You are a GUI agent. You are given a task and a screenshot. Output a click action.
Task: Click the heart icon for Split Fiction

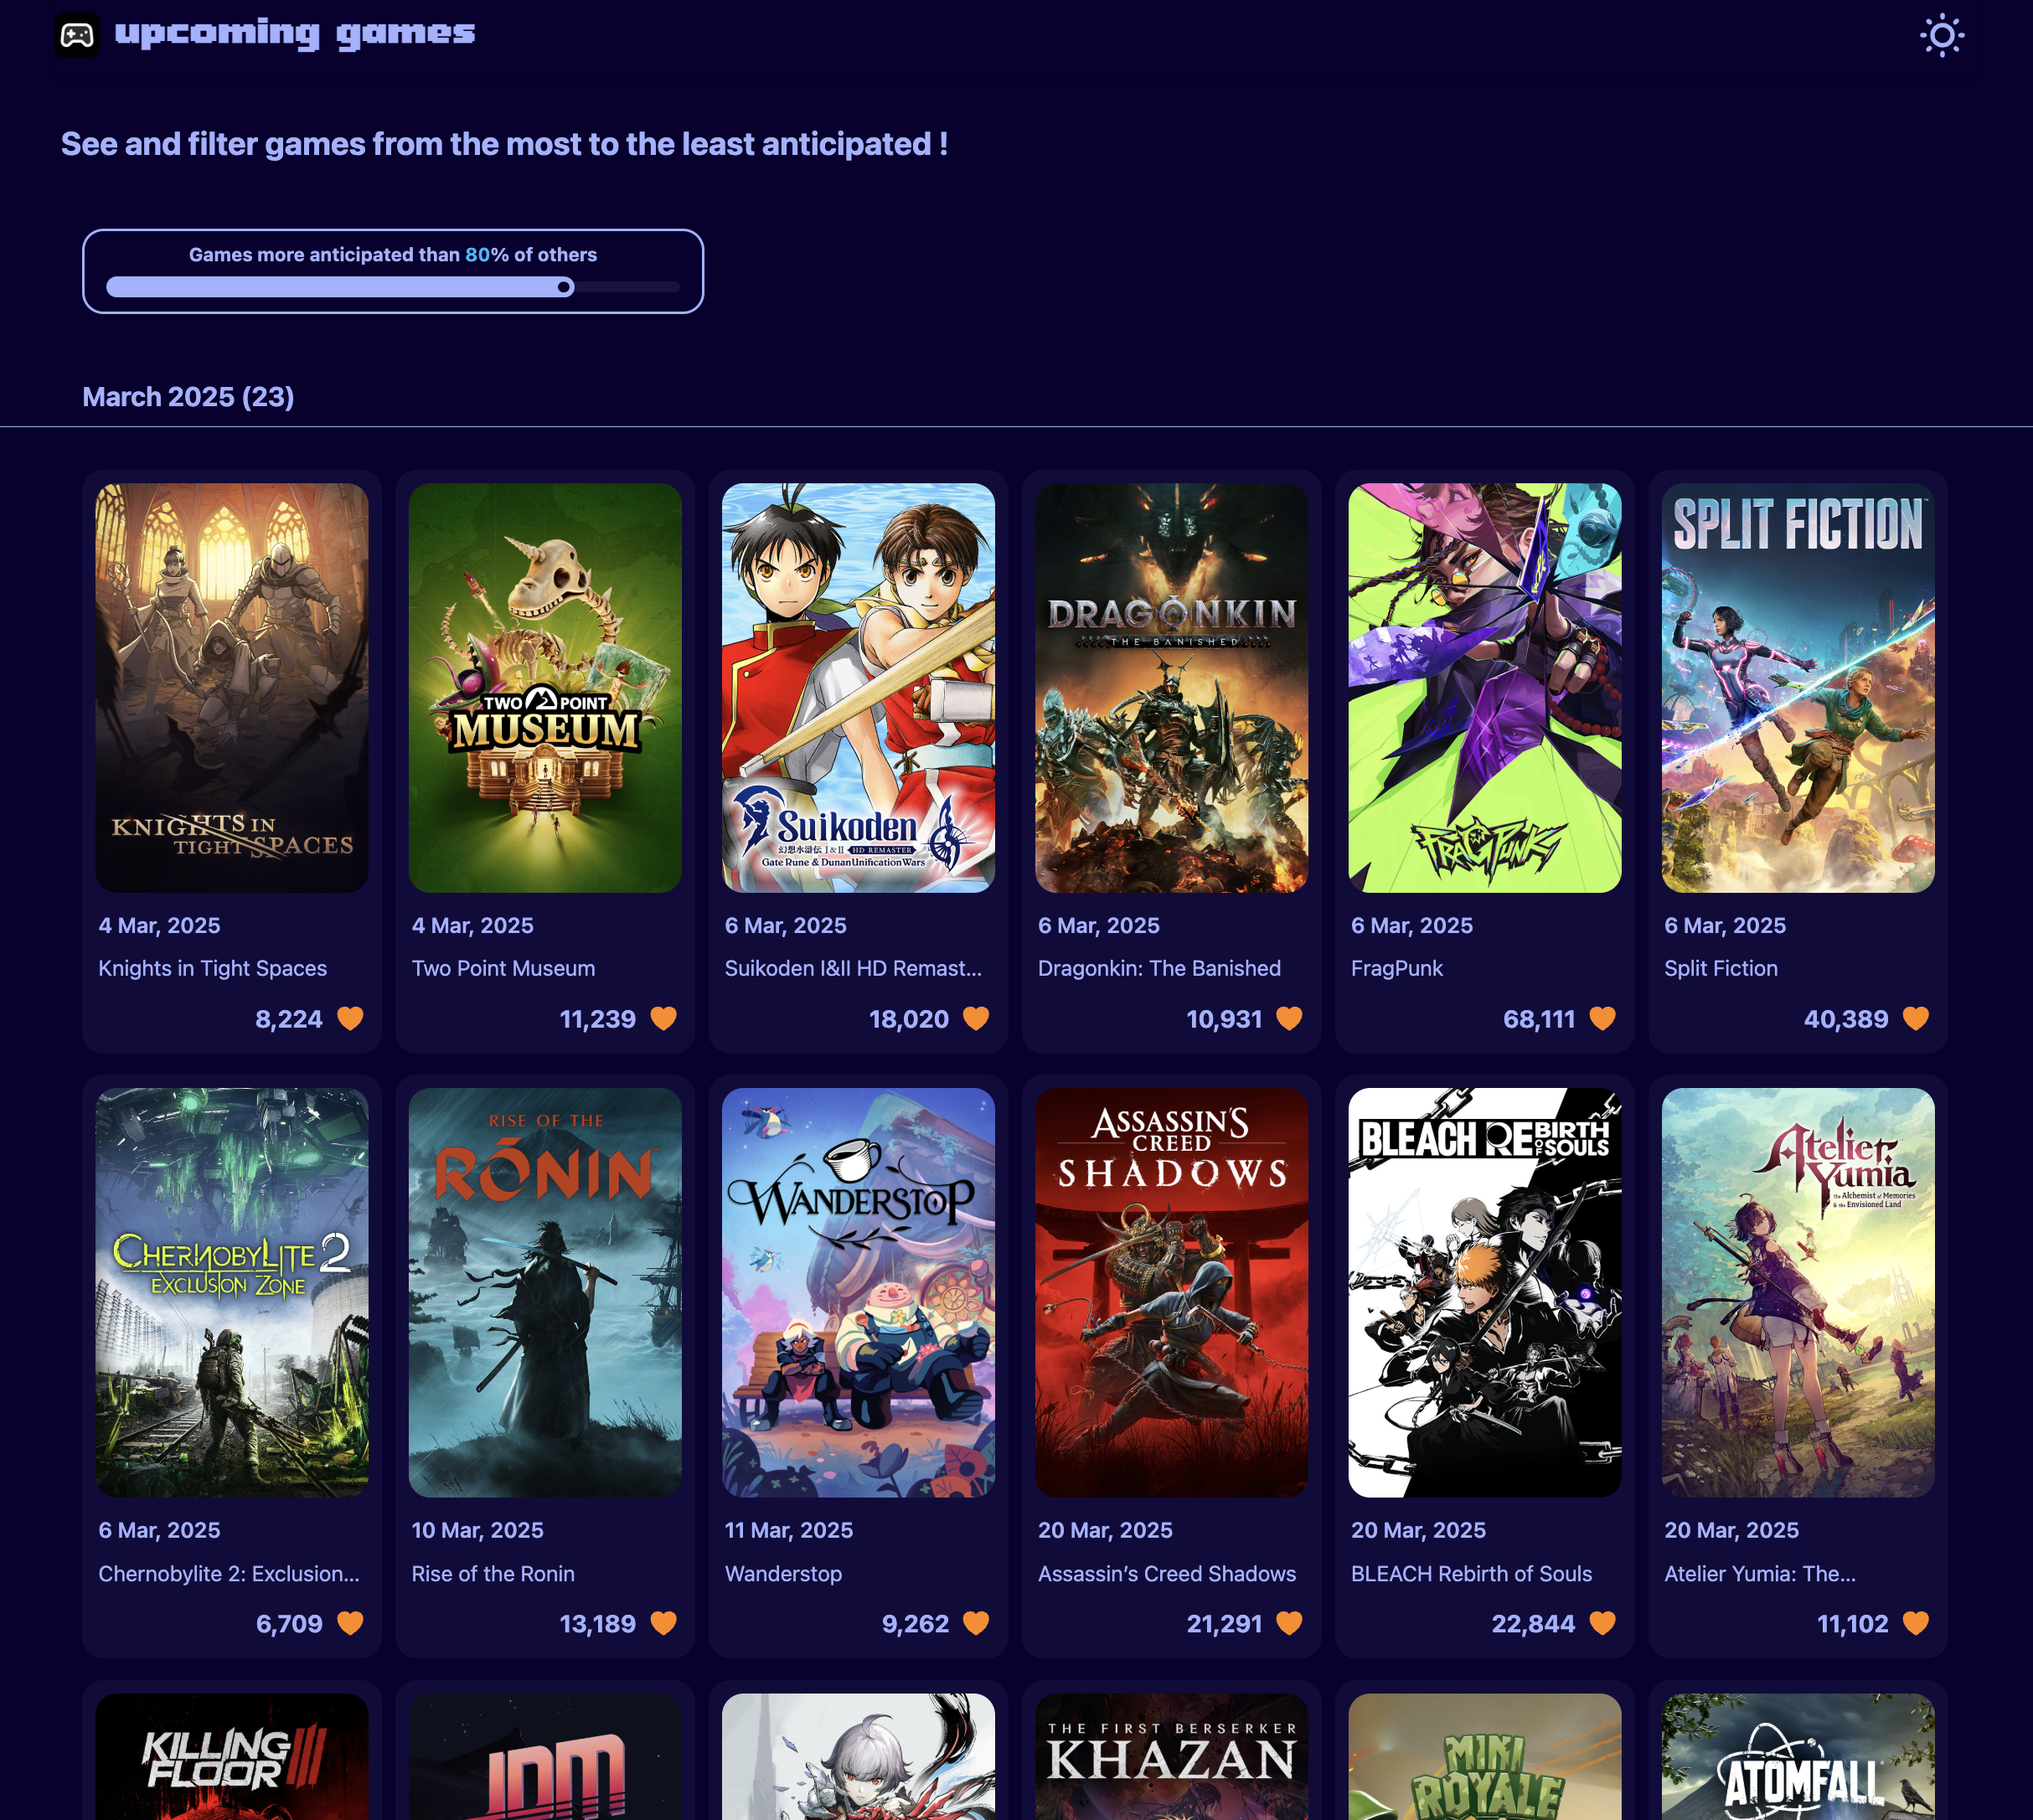[1915, 1018]
